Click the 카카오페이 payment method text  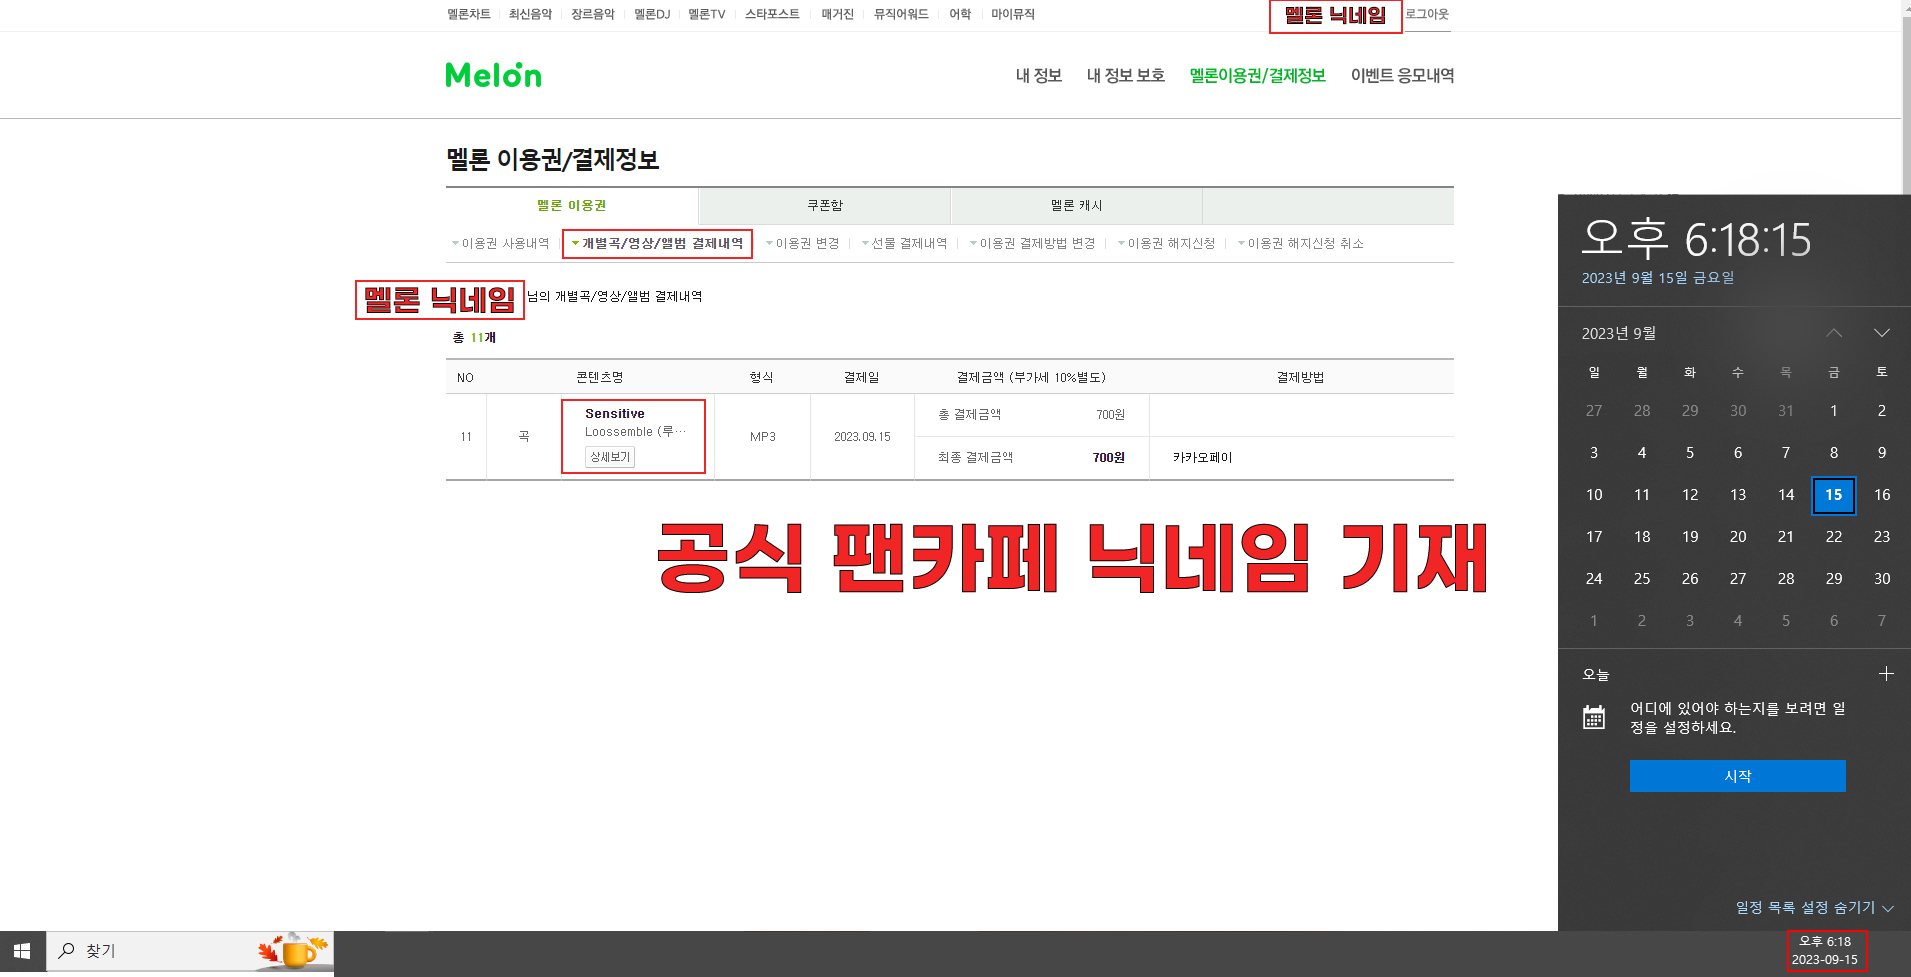pos(1202,458)
